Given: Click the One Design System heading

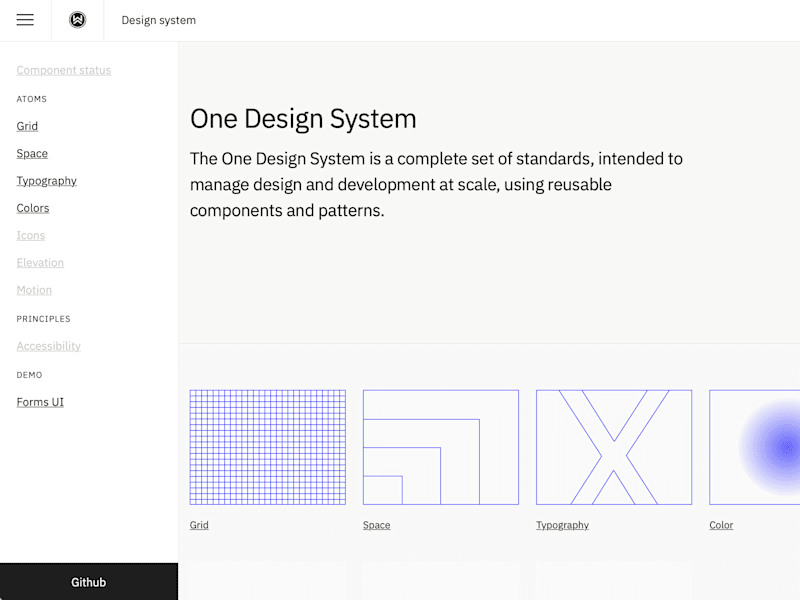Looking at the screenshot, I should 303,119.
